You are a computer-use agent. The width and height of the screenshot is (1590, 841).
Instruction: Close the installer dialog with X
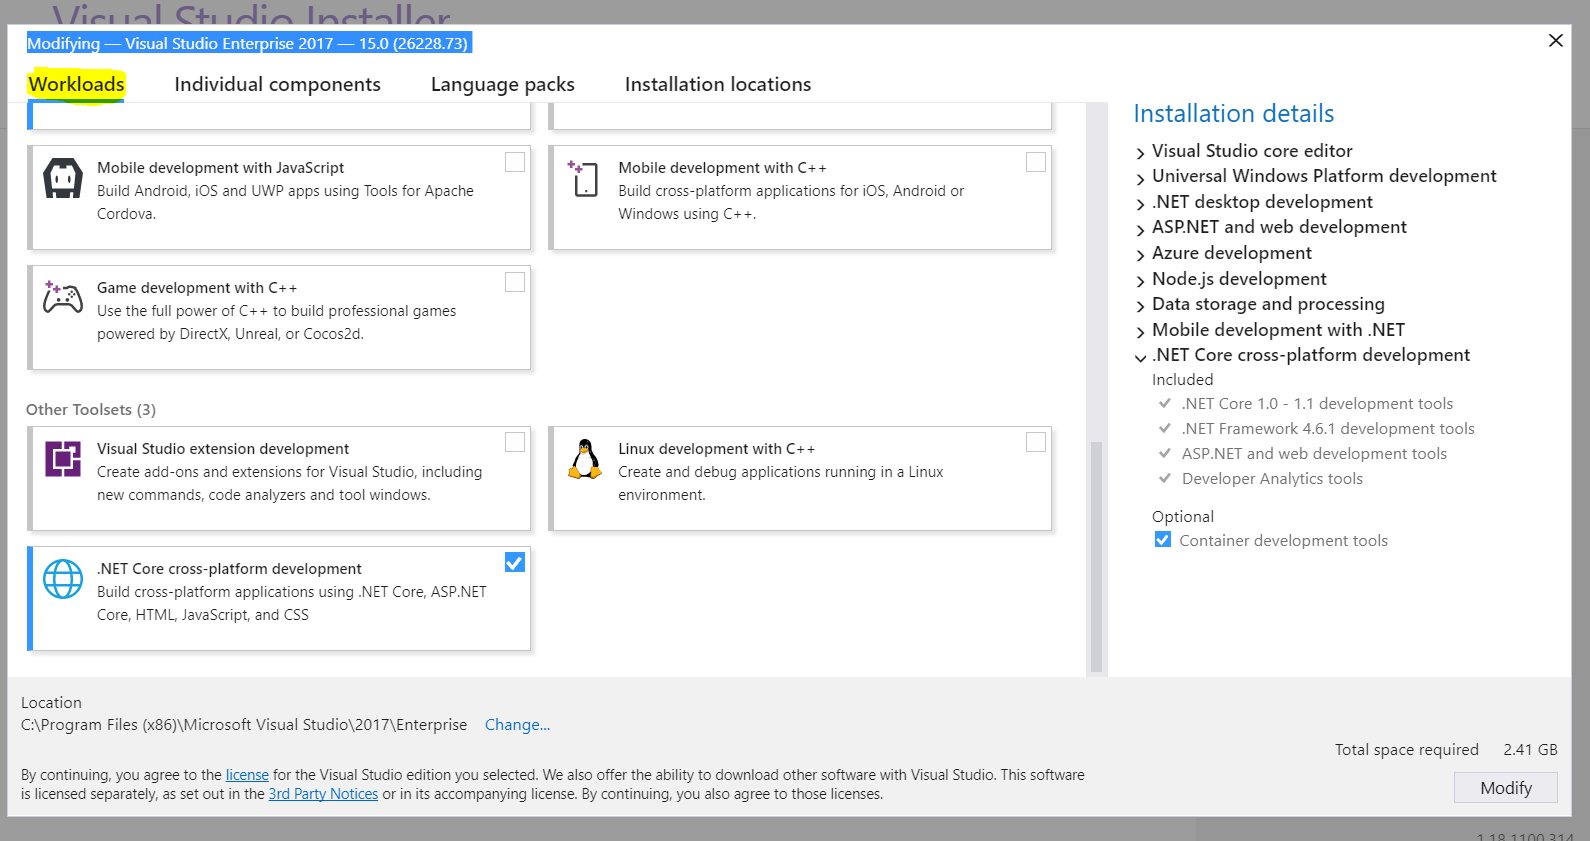coord(1555,41)
